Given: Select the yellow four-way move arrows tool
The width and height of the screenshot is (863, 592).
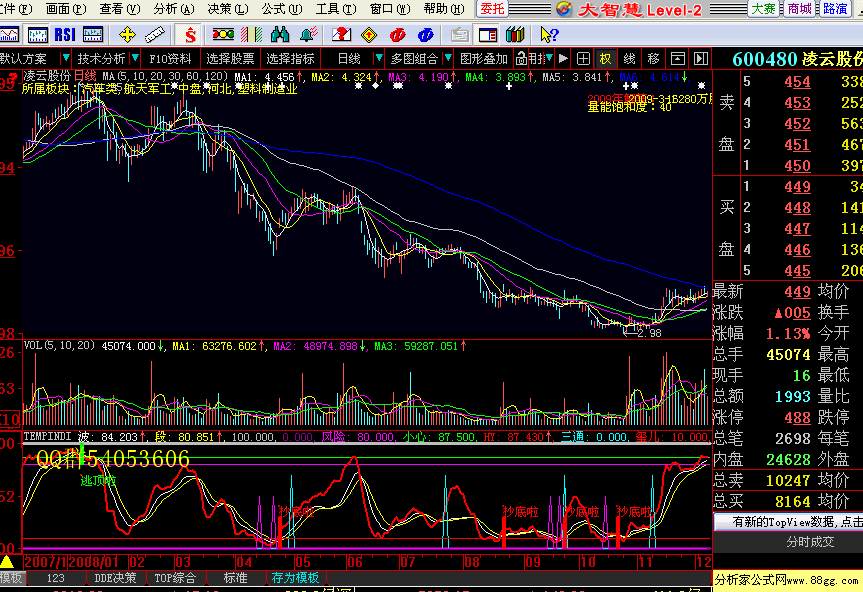Looking at the screenshot, I should coord(127,35).
